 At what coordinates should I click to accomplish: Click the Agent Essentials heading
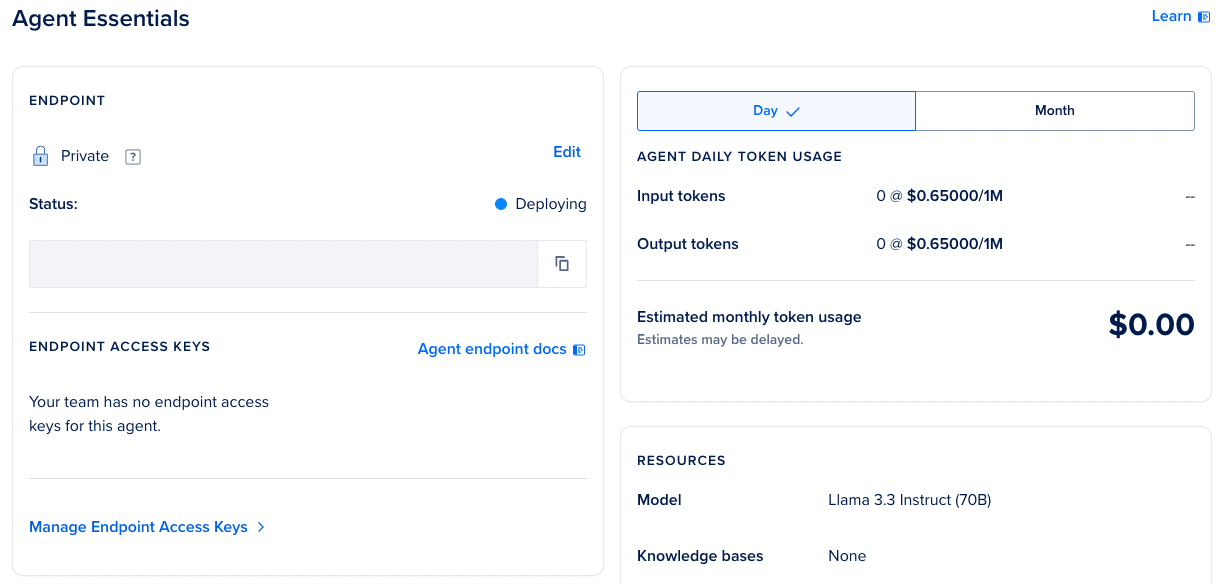[x=101, y=18]
